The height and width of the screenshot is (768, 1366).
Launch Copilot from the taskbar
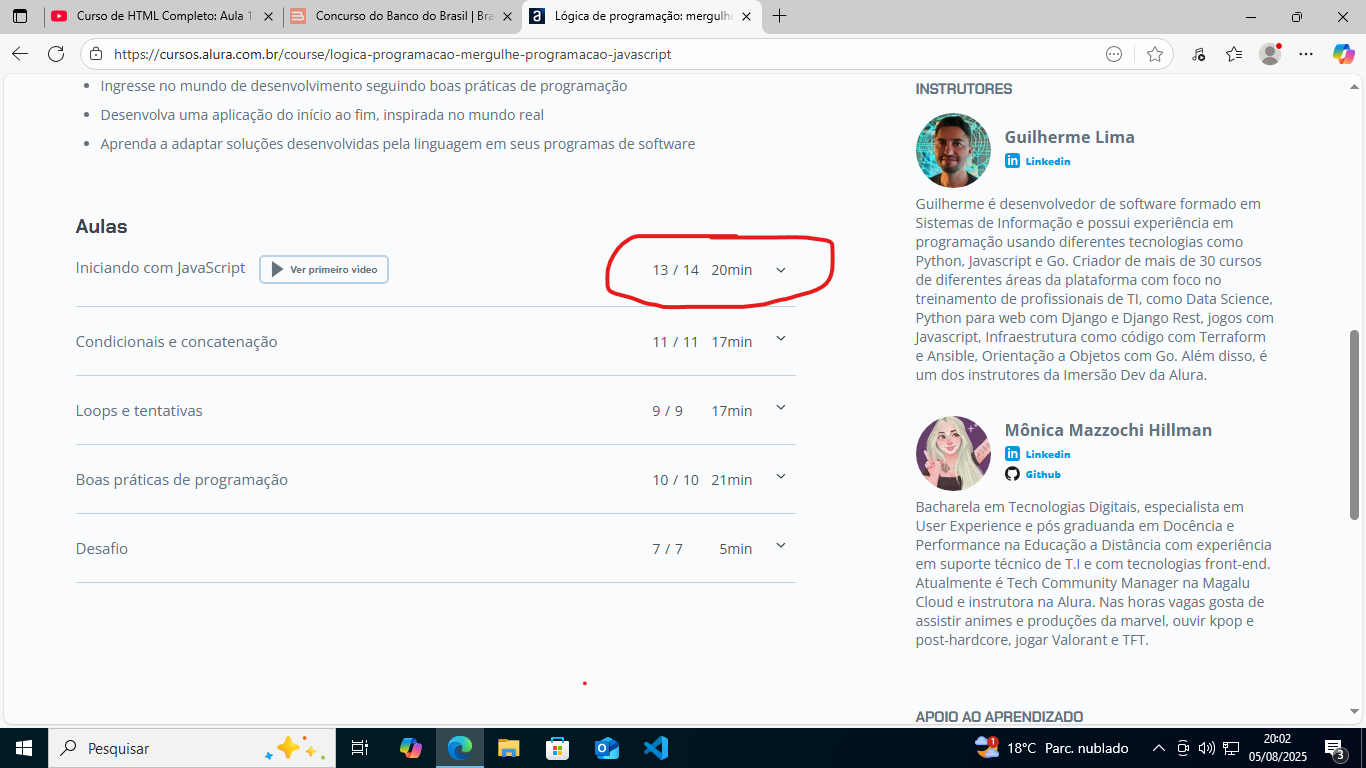click(x=410, y=748)
